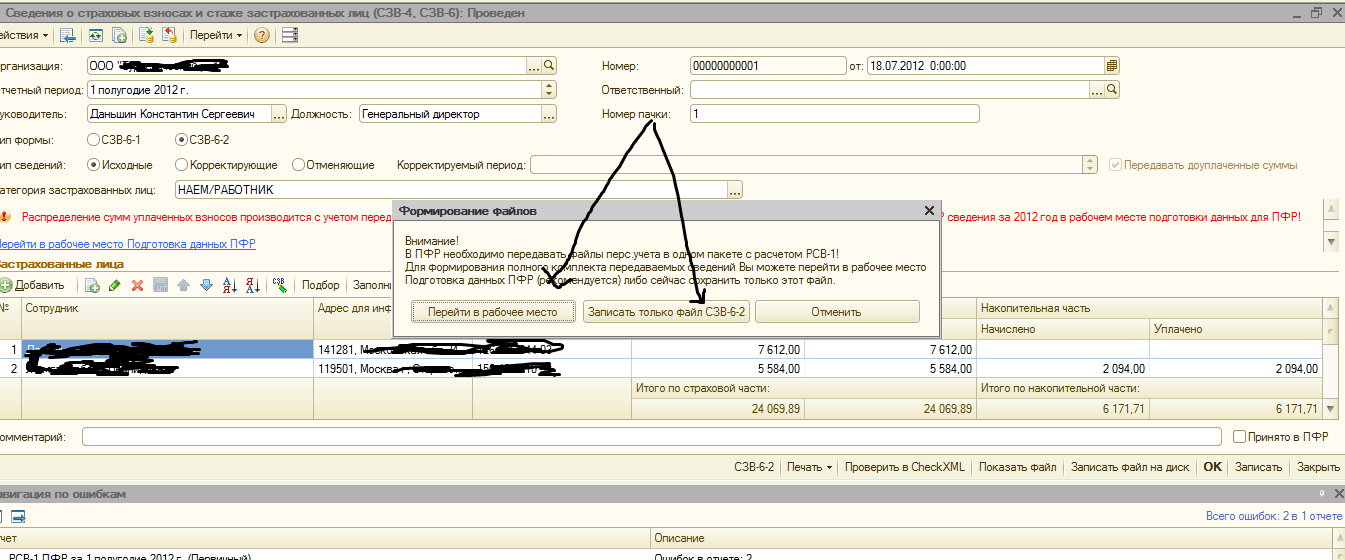Image resolution: width=1345 pixels, height=560 pixels.
Task: Select Корректирующие information type radio button
Action: (x=181, y=165)
